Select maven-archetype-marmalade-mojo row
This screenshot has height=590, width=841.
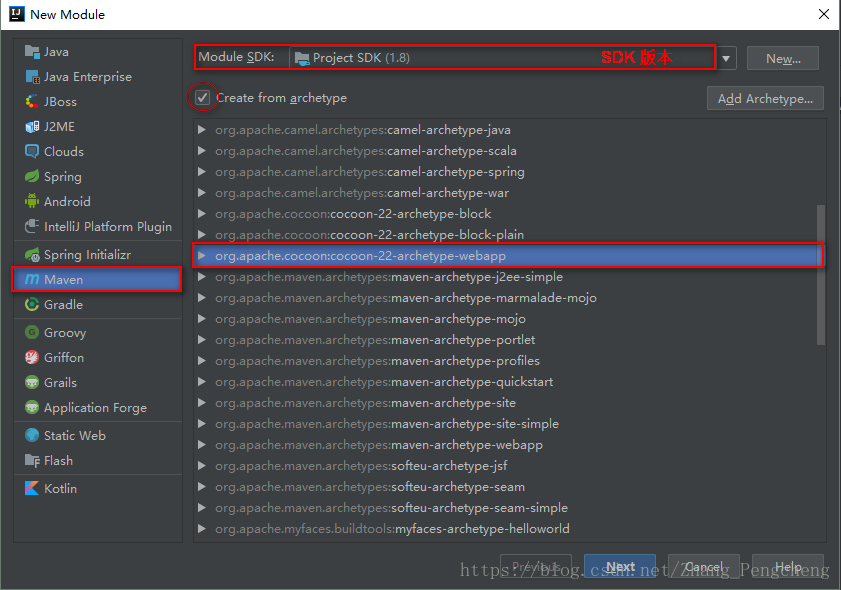[509, 298]
